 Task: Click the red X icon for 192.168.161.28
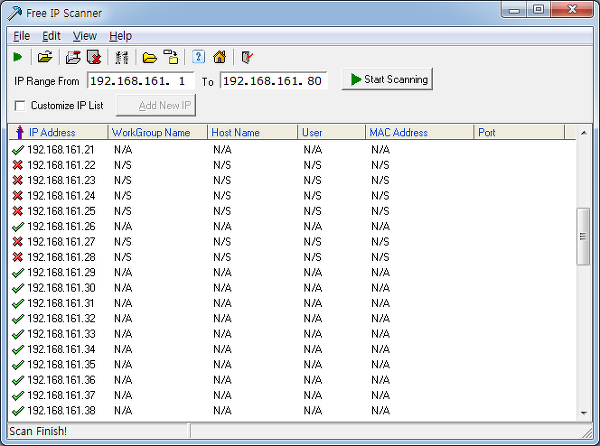(x=18, y=257)
